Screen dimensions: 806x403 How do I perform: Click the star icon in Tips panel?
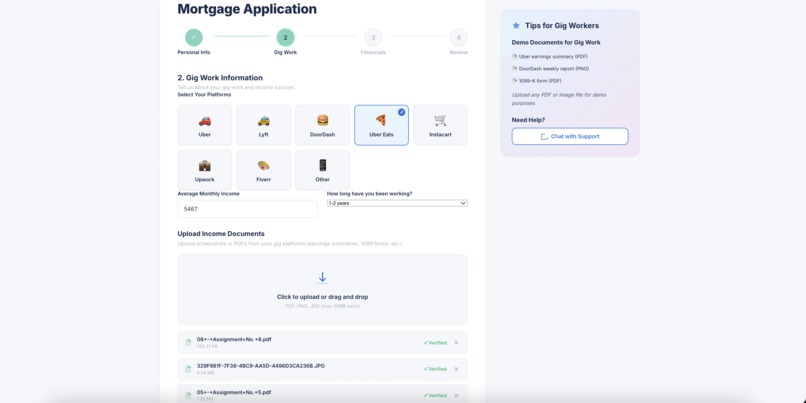(x=516, y=25)
